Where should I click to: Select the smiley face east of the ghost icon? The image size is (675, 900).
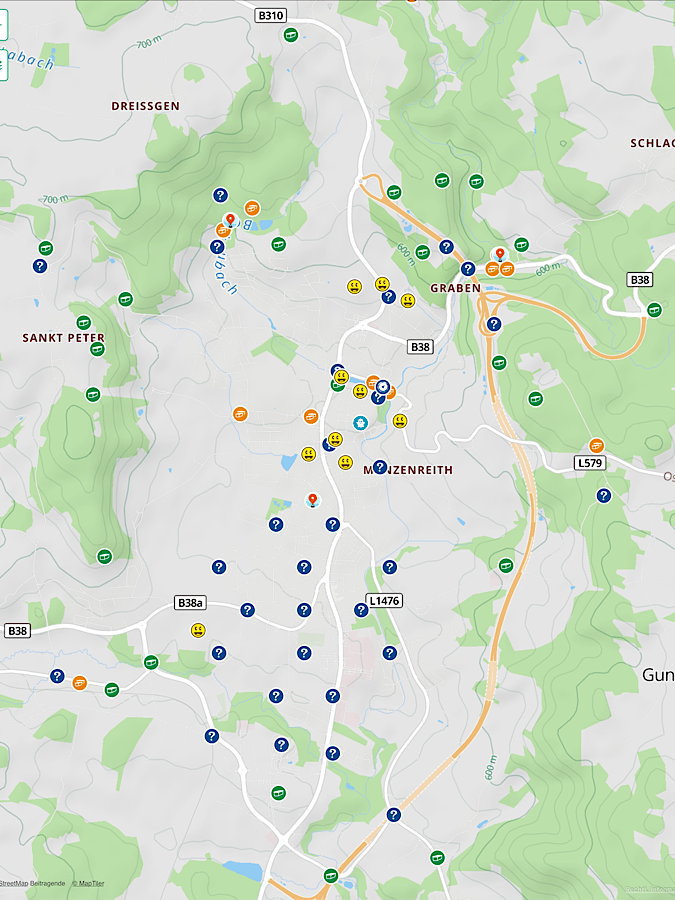[x=400, y=421]
